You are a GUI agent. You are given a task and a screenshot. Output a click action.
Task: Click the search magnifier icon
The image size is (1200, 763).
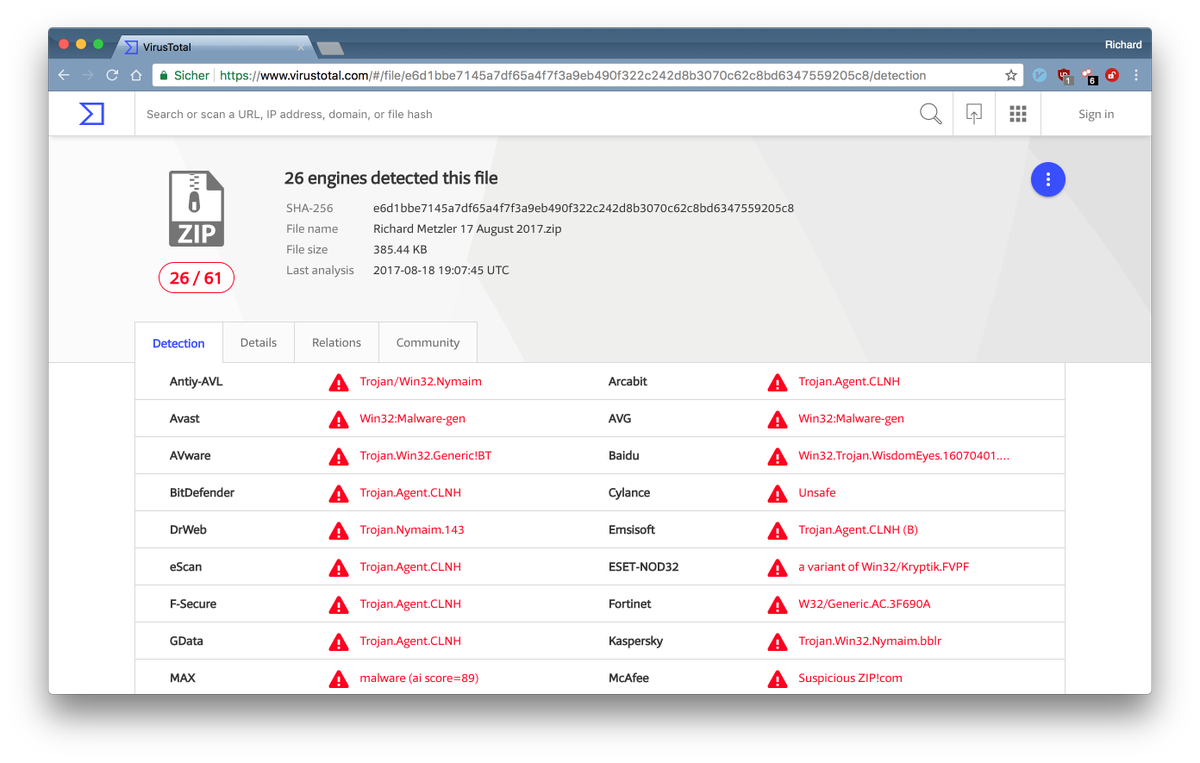[x=930, y=114]
